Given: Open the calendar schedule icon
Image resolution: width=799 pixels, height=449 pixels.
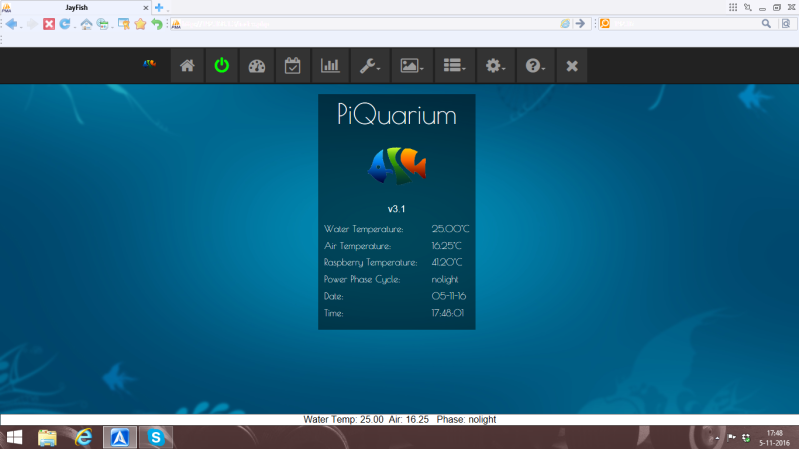Looking at the screenshot, I should coord(293,66).
